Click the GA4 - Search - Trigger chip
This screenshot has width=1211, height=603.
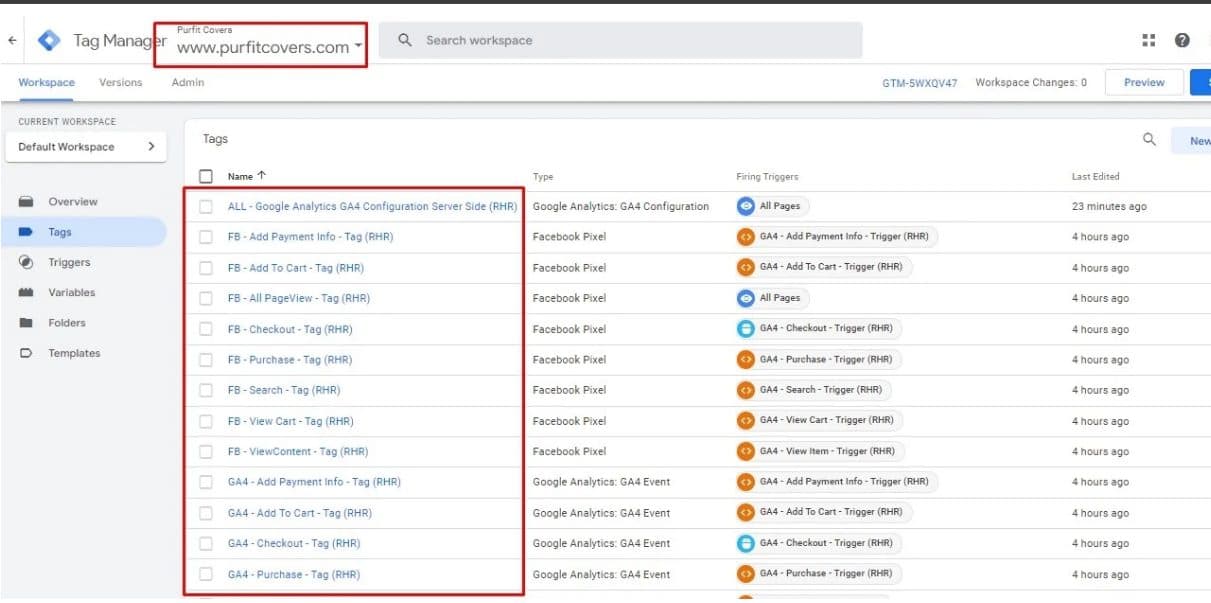pos(813,390)
